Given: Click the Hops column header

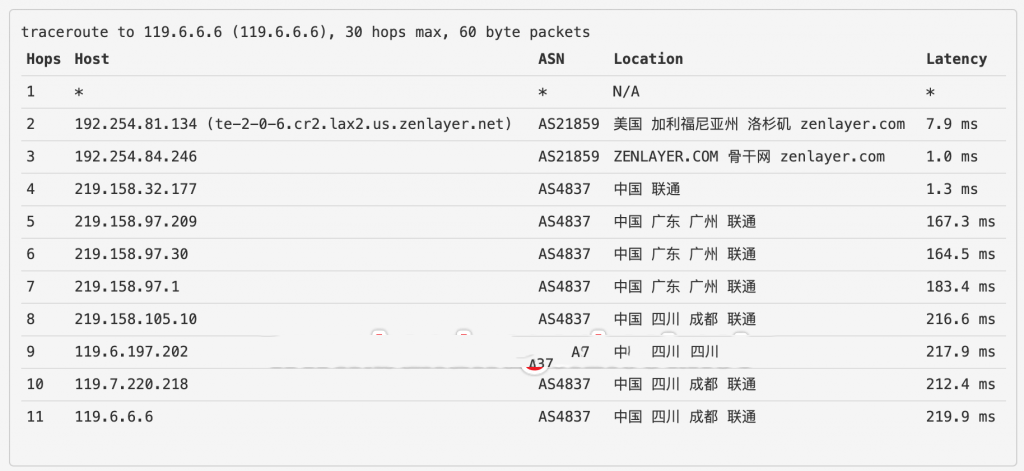Looking at the screenshot, I should (x=43, y=59).
